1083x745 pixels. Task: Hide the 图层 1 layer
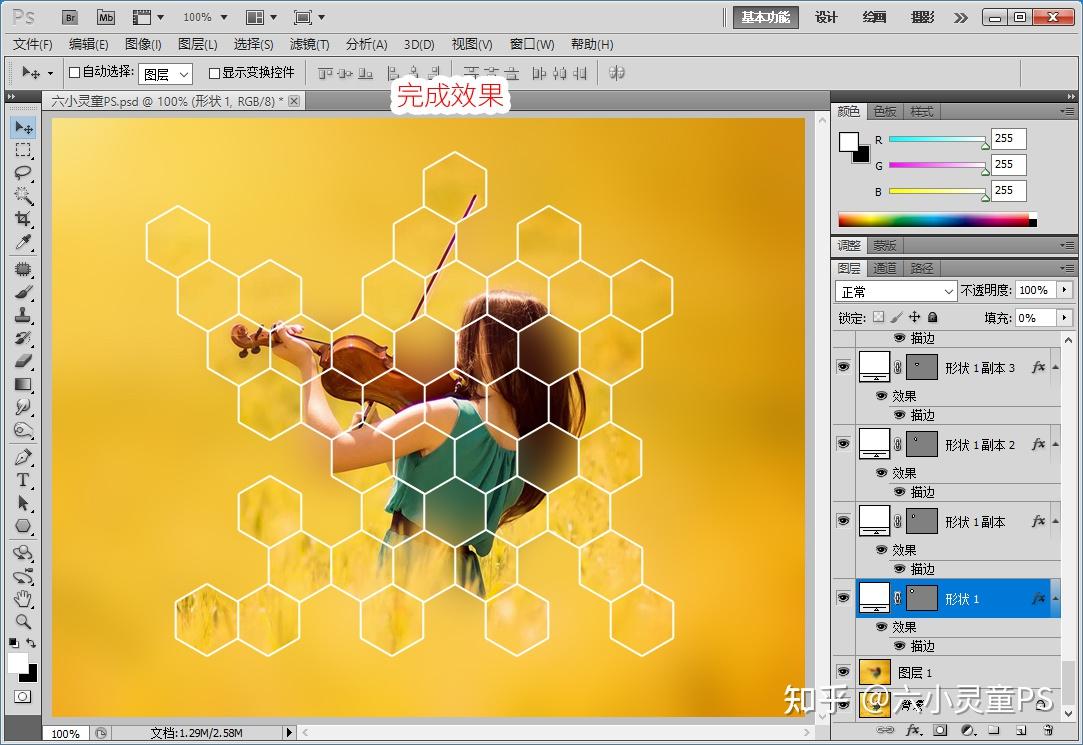coord(843,671)
